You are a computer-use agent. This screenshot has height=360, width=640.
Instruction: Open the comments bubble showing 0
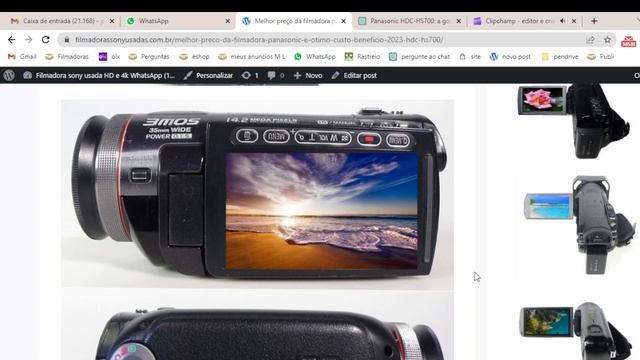pos(276,75)
